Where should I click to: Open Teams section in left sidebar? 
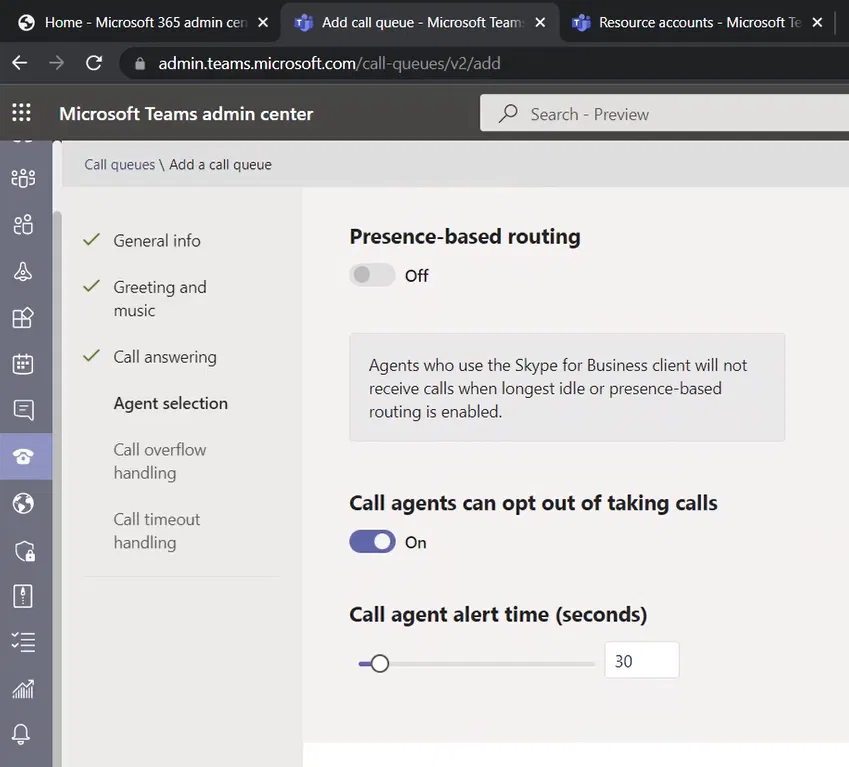tap(22, 178)
